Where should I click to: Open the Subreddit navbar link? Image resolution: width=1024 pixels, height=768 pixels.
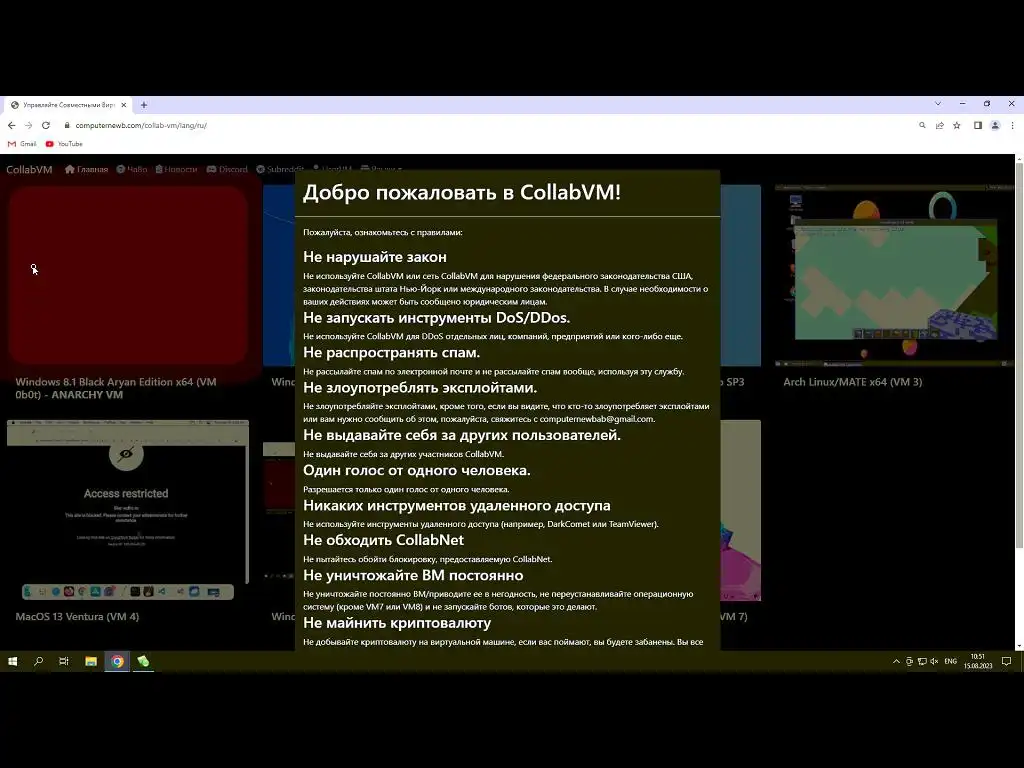pyautogui.click(x=280, y=170)
